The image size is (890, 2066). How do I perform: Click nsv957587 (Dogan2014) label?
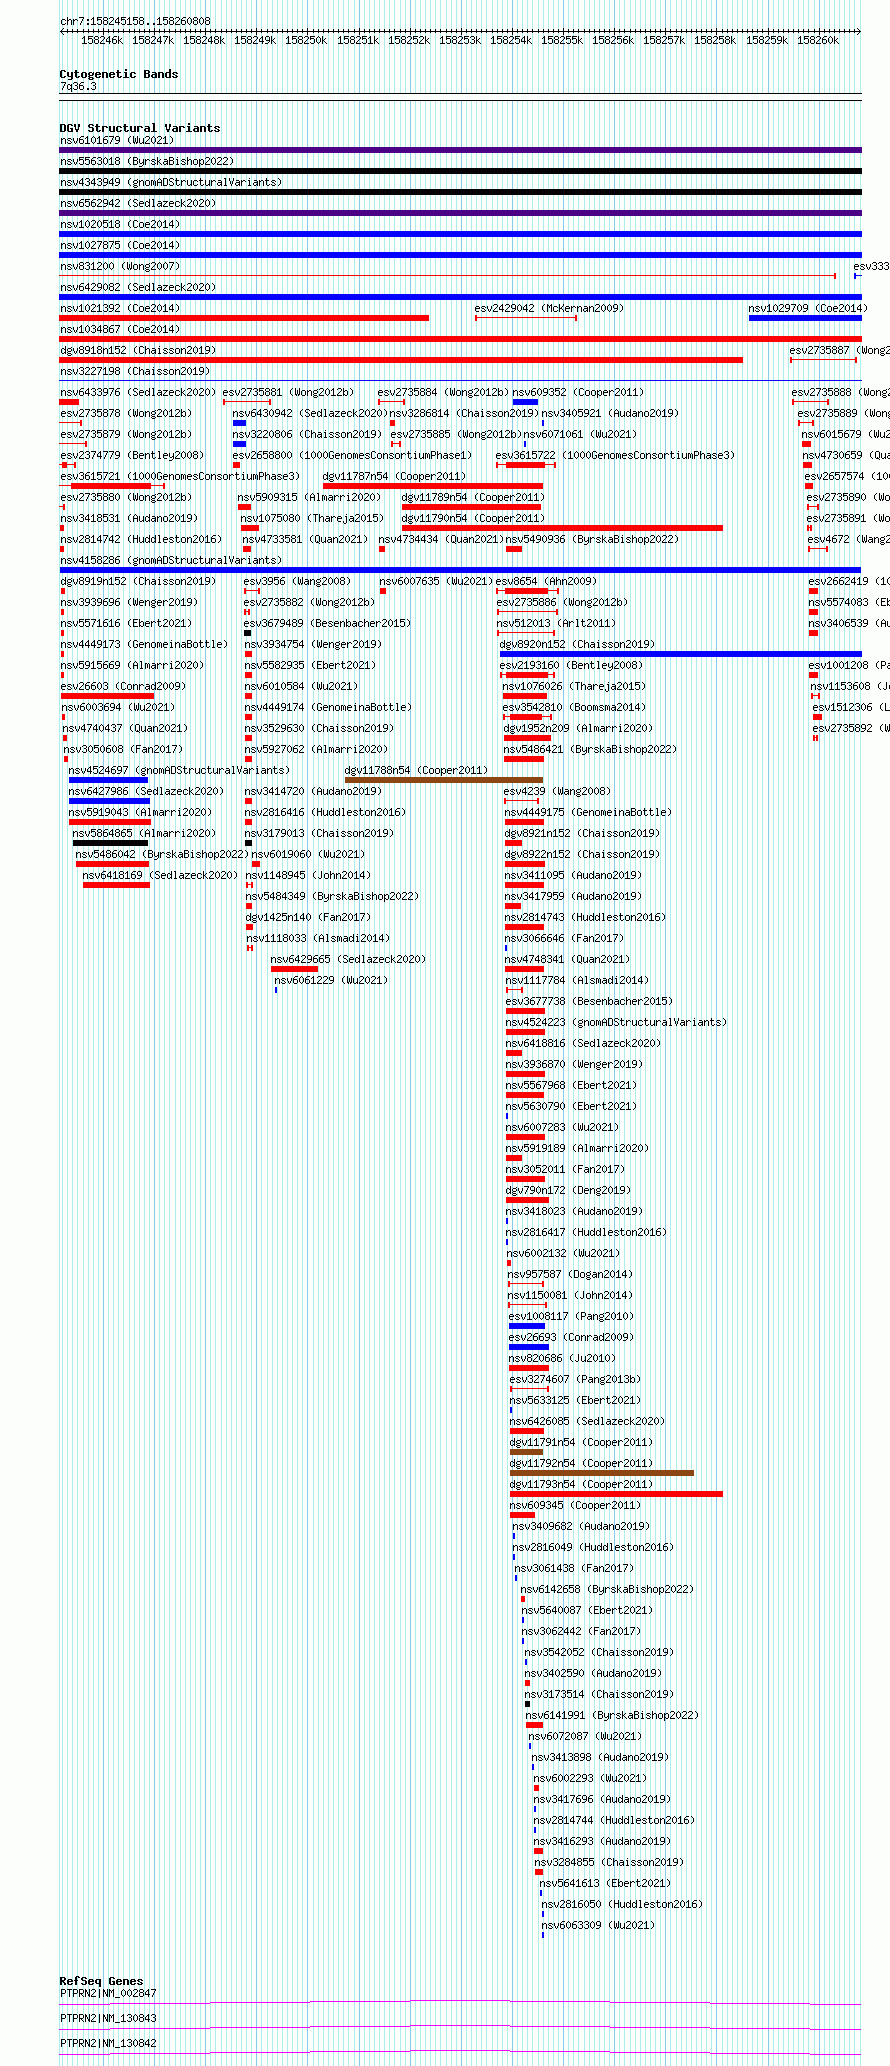570,1274
